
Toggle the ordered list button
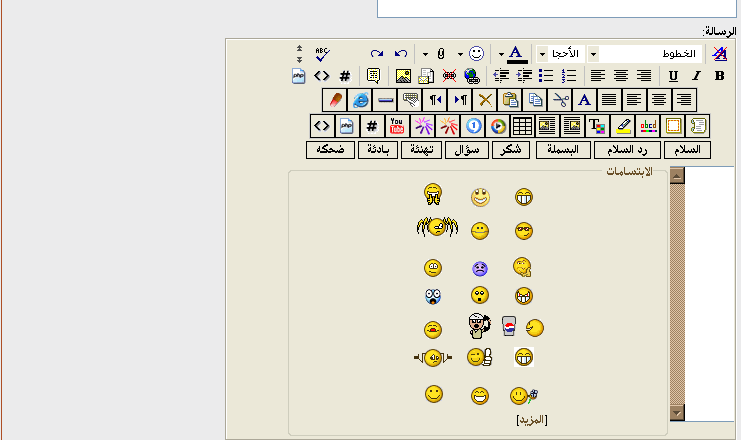[x=569, y=76]
